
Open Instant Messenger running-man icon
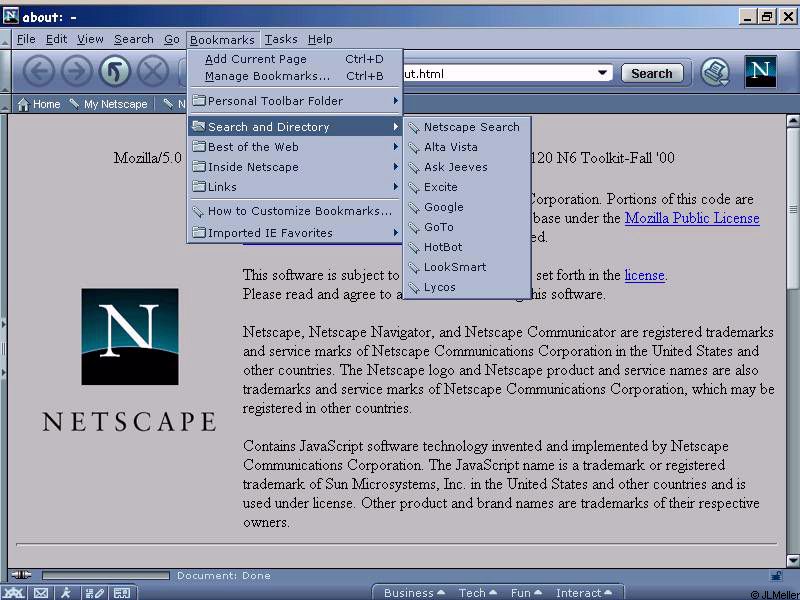point(66,593)
